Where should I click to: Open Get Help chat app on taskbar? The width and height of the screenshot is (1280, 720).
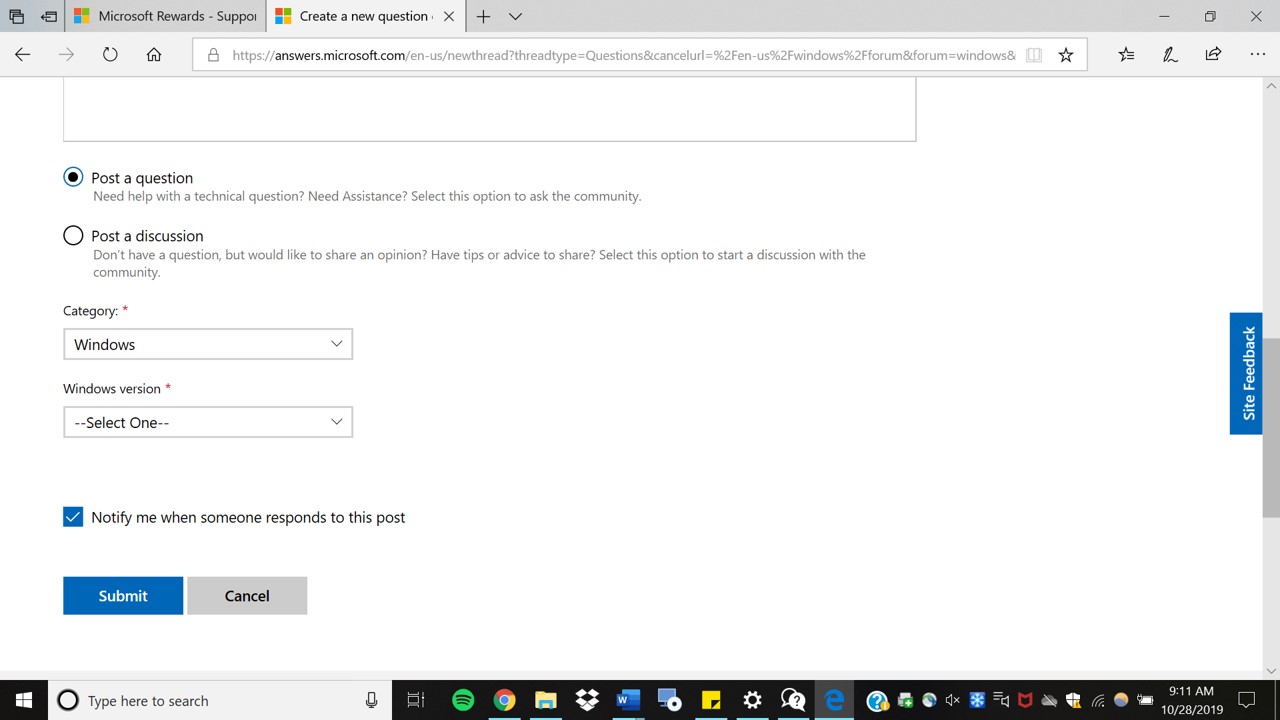point(793,700)
